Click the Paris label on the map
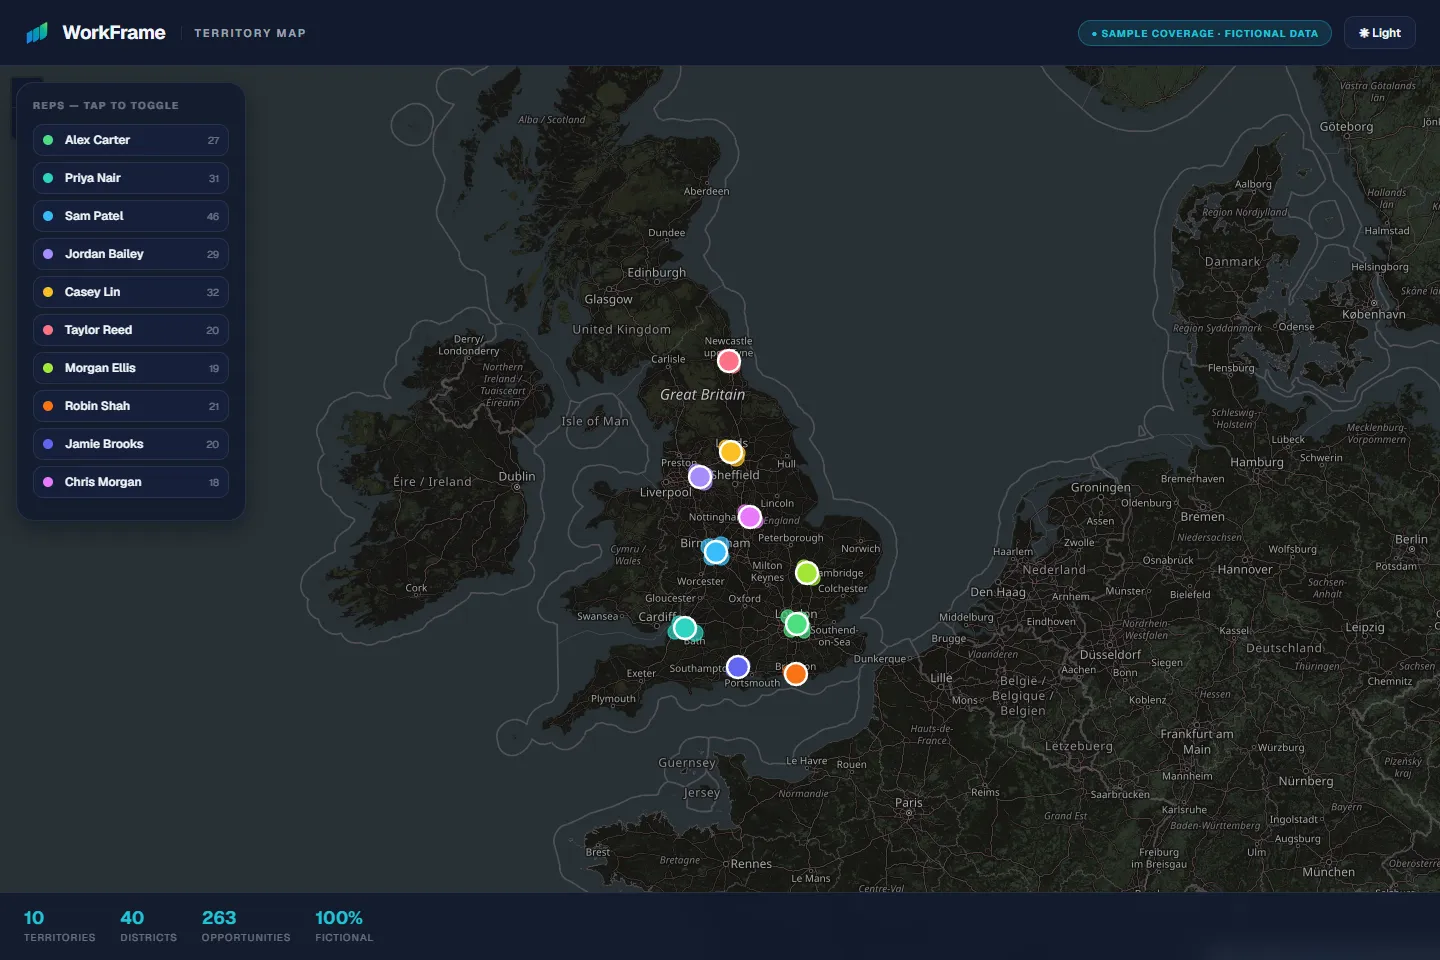The width and height of the screenshot is (1440, 960). 909,803
